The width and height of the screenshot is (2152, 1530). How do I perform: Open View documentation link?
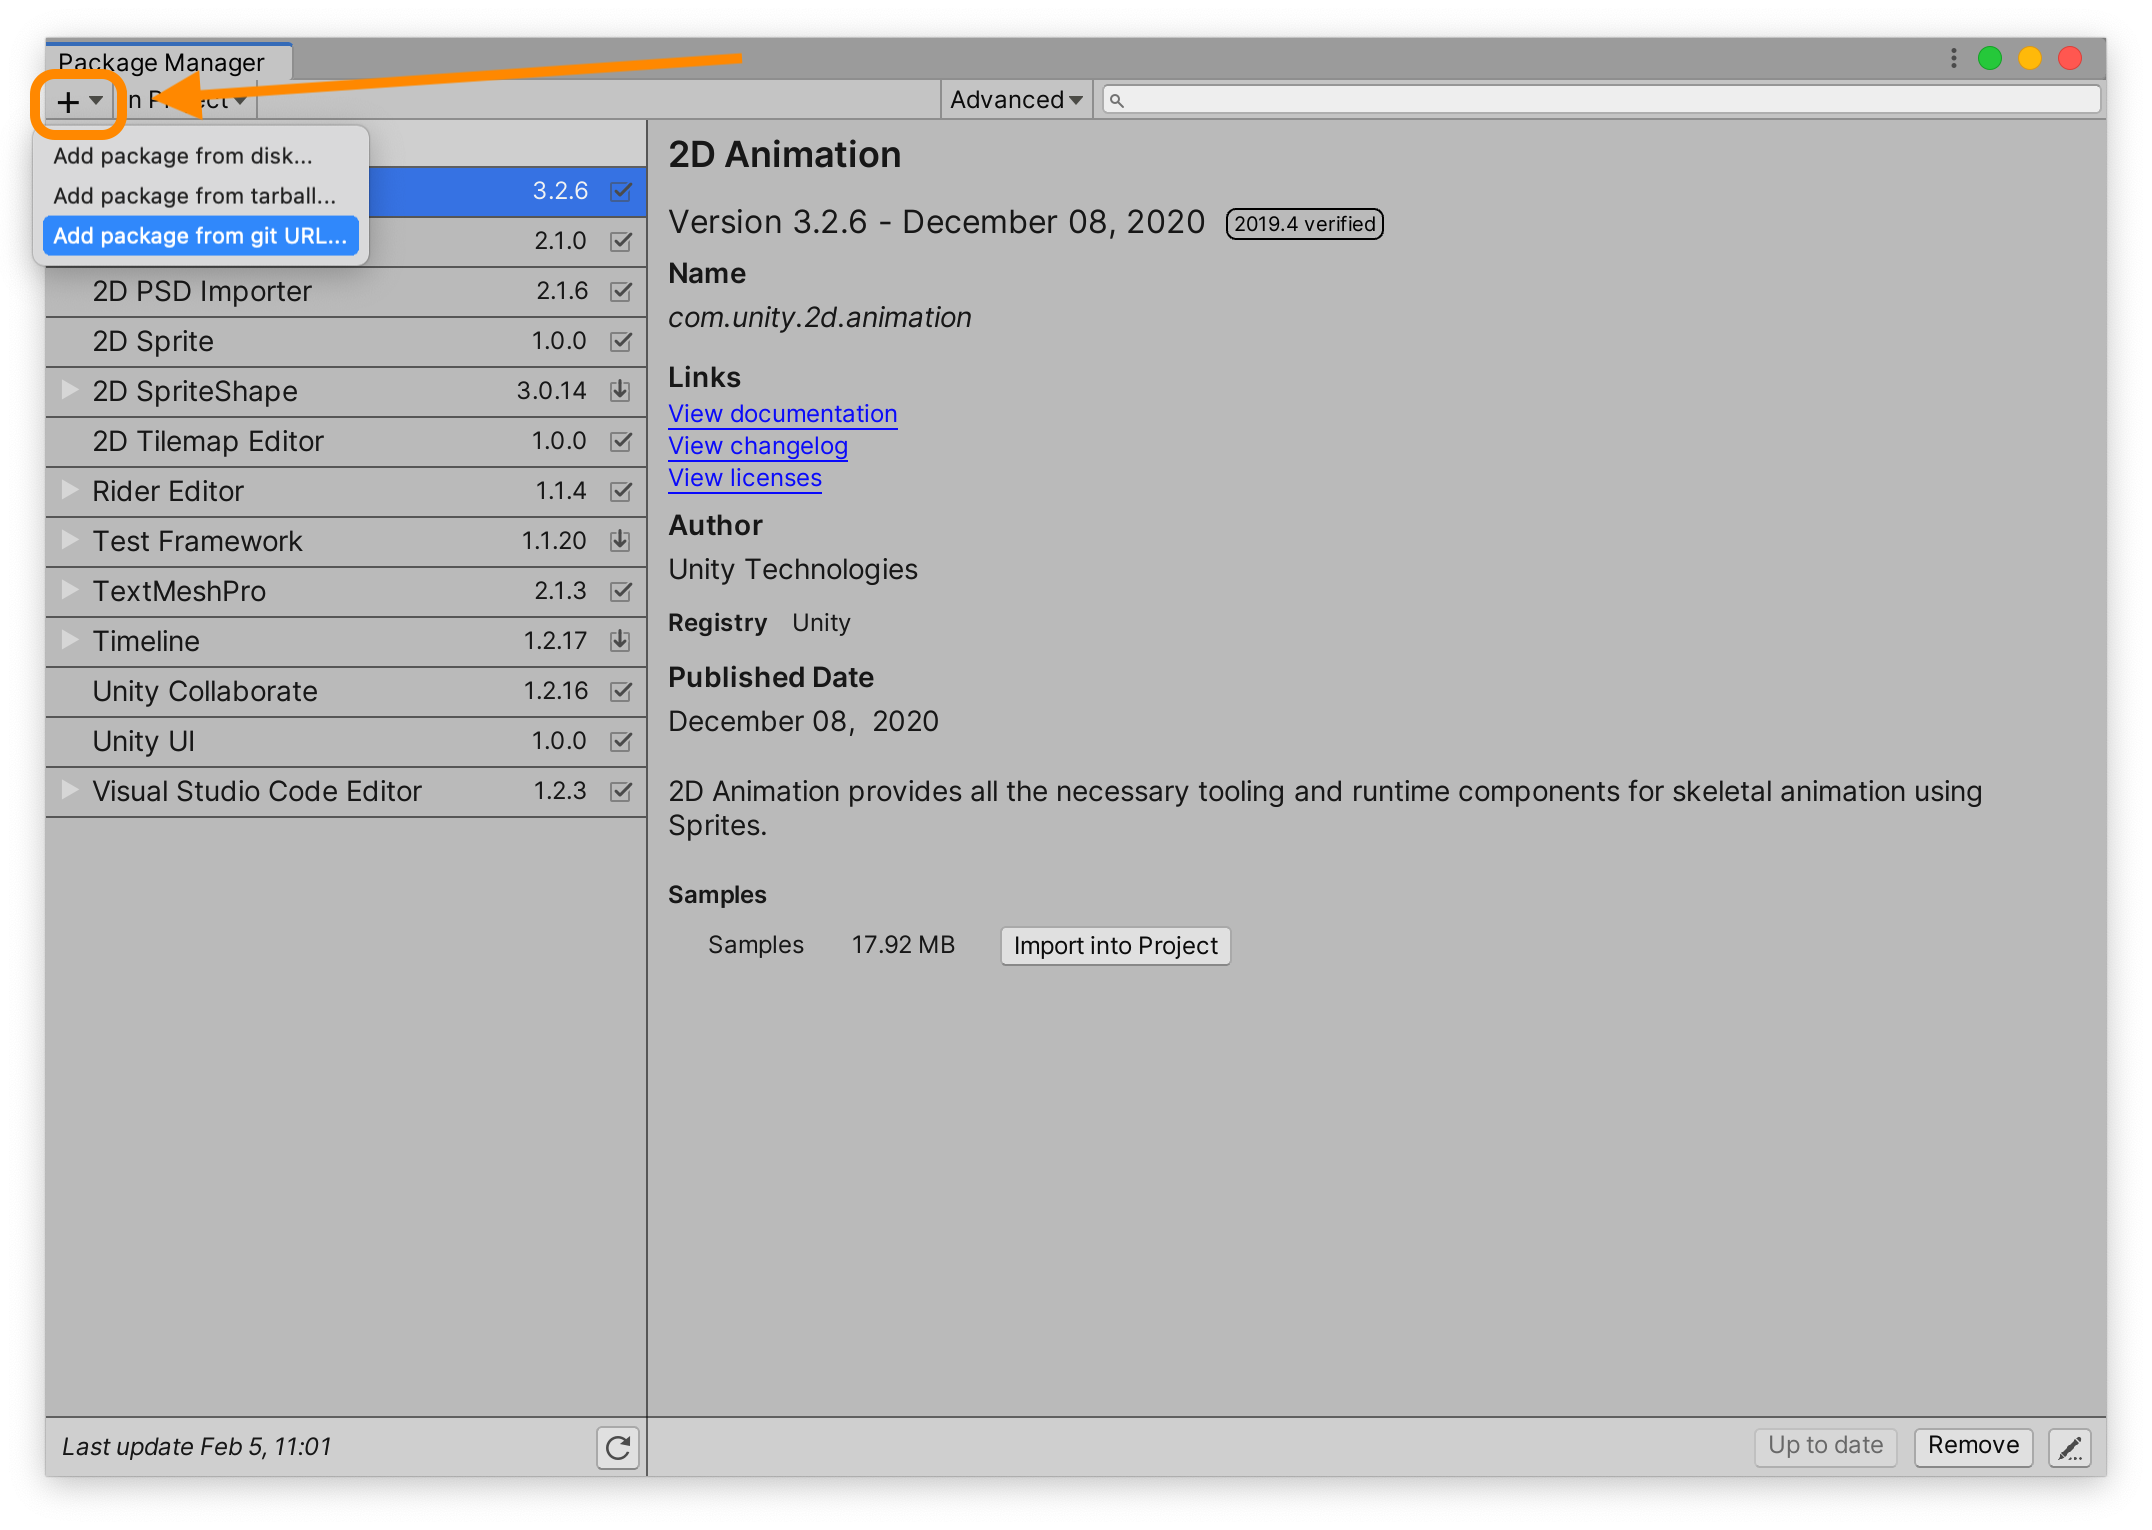[x=782, y=413]
